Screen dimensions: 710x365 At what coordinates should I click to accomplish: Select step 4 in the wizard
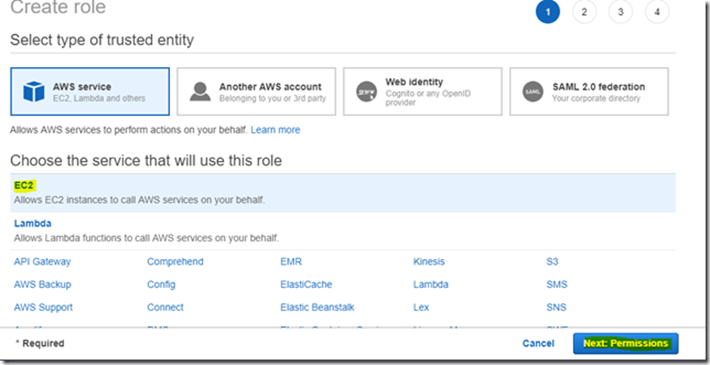click(657, 12)
